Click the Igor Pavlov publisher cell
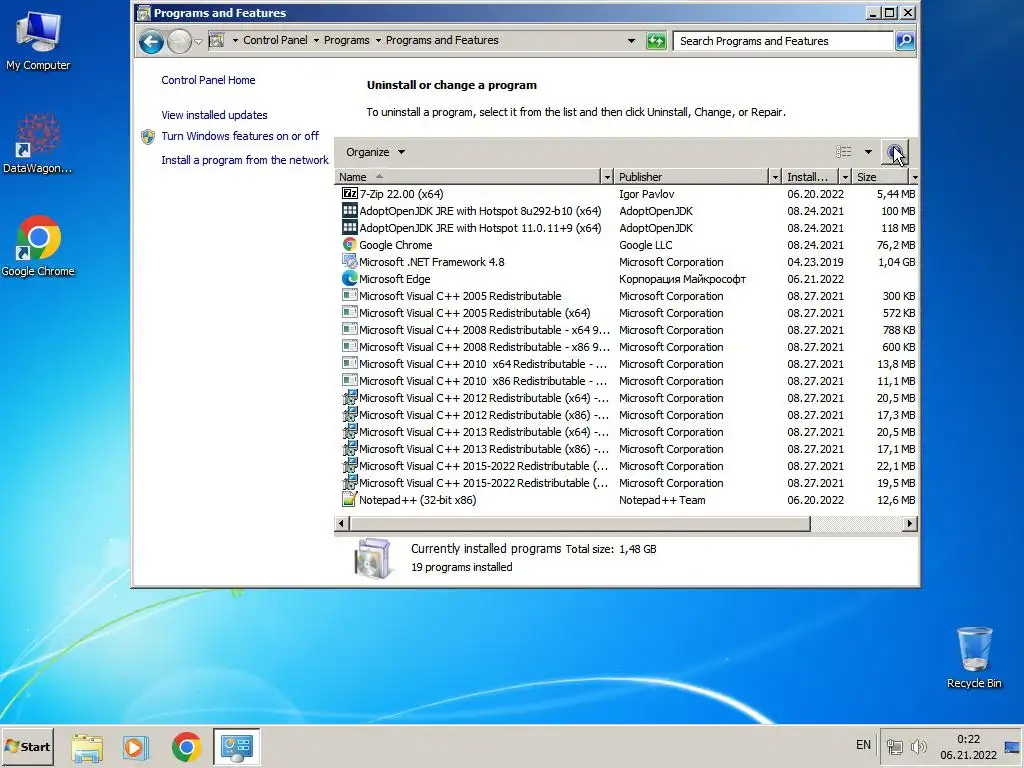 tap(647, 194)
